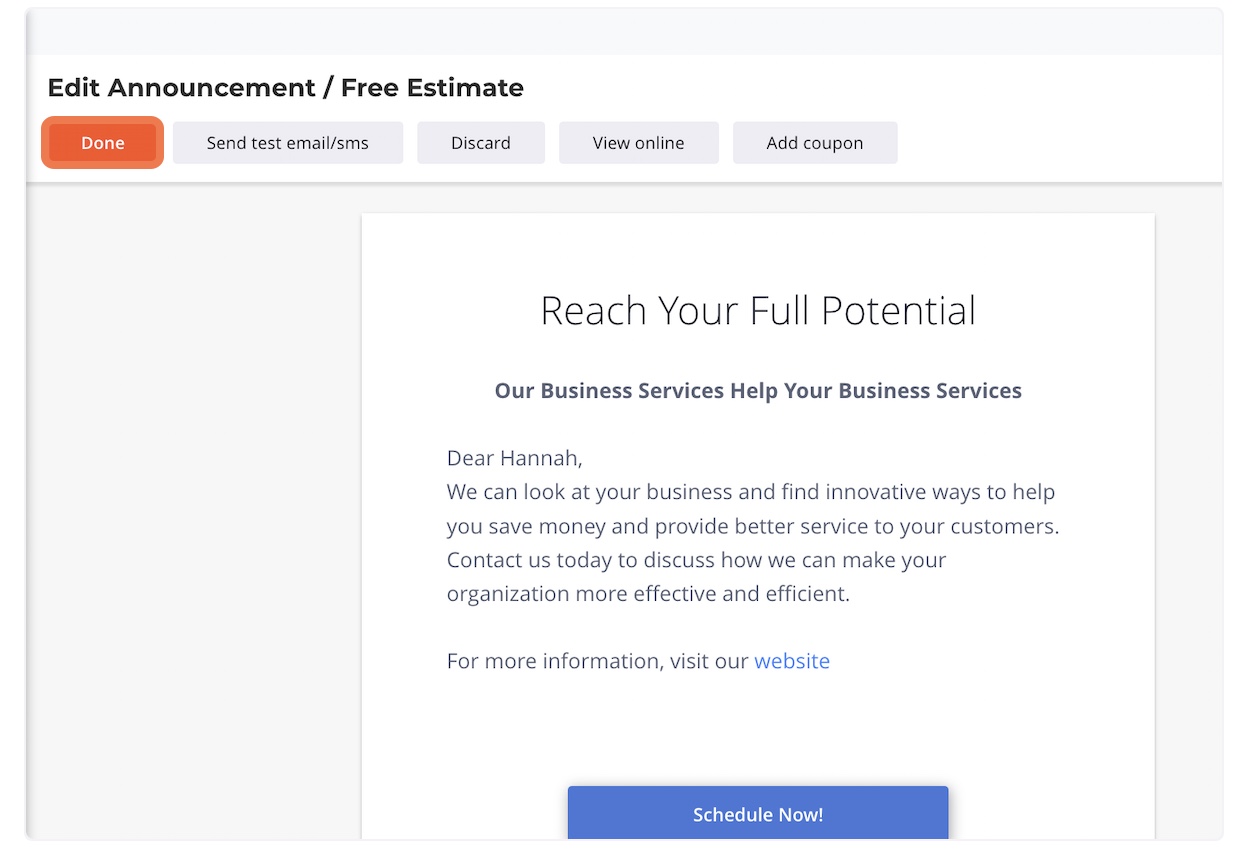This screenshot has width=1248, height=858.
Task: Click the word Potential in the headline
Action: coord(898,311)
